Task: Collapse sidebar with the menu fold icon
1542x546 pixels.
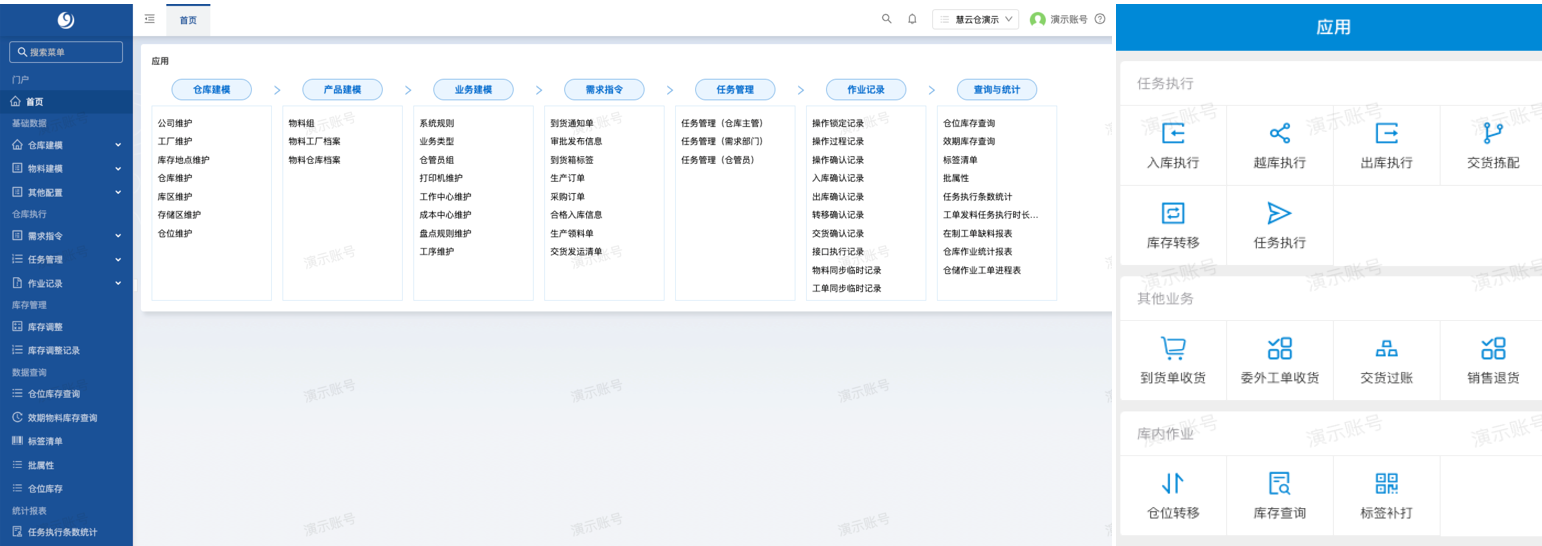Action: [x=149, y=19]
